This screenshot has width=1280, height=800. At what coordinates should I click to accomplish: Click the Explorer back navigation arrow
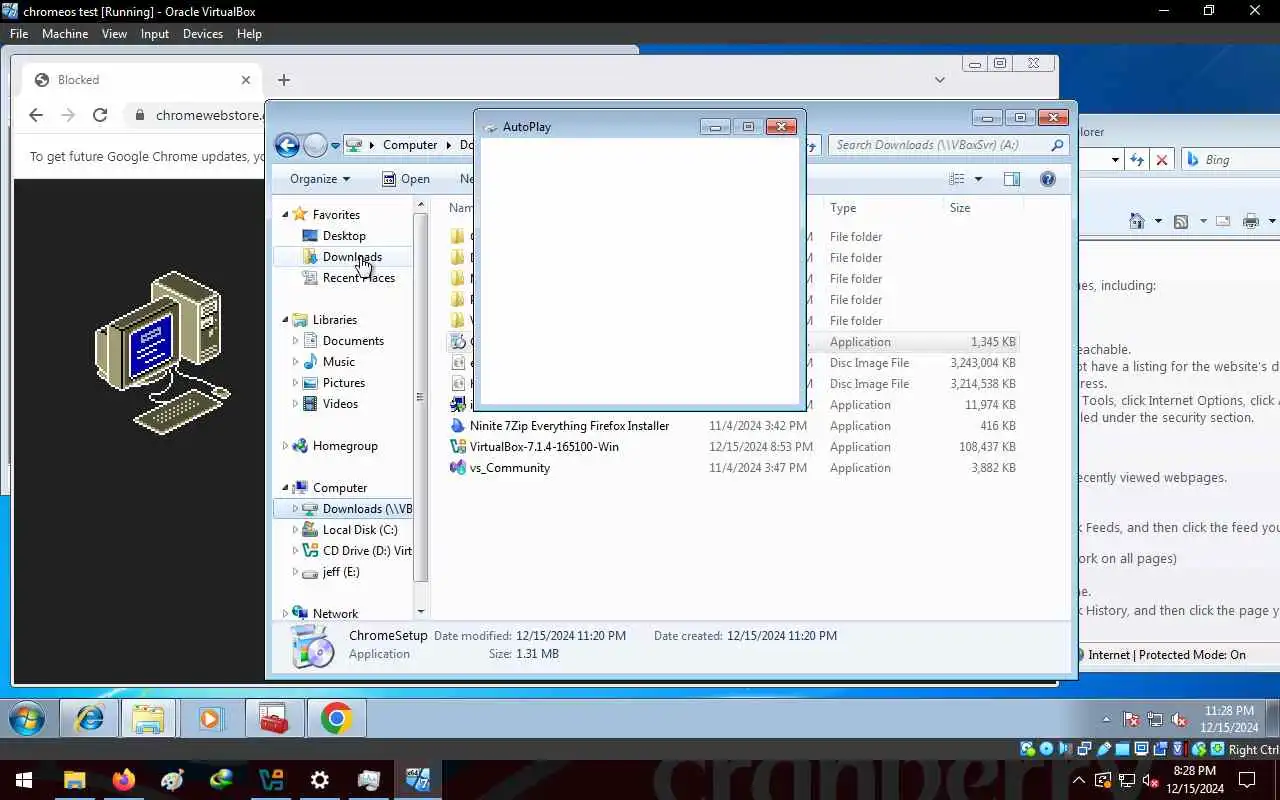click(287, 145)
